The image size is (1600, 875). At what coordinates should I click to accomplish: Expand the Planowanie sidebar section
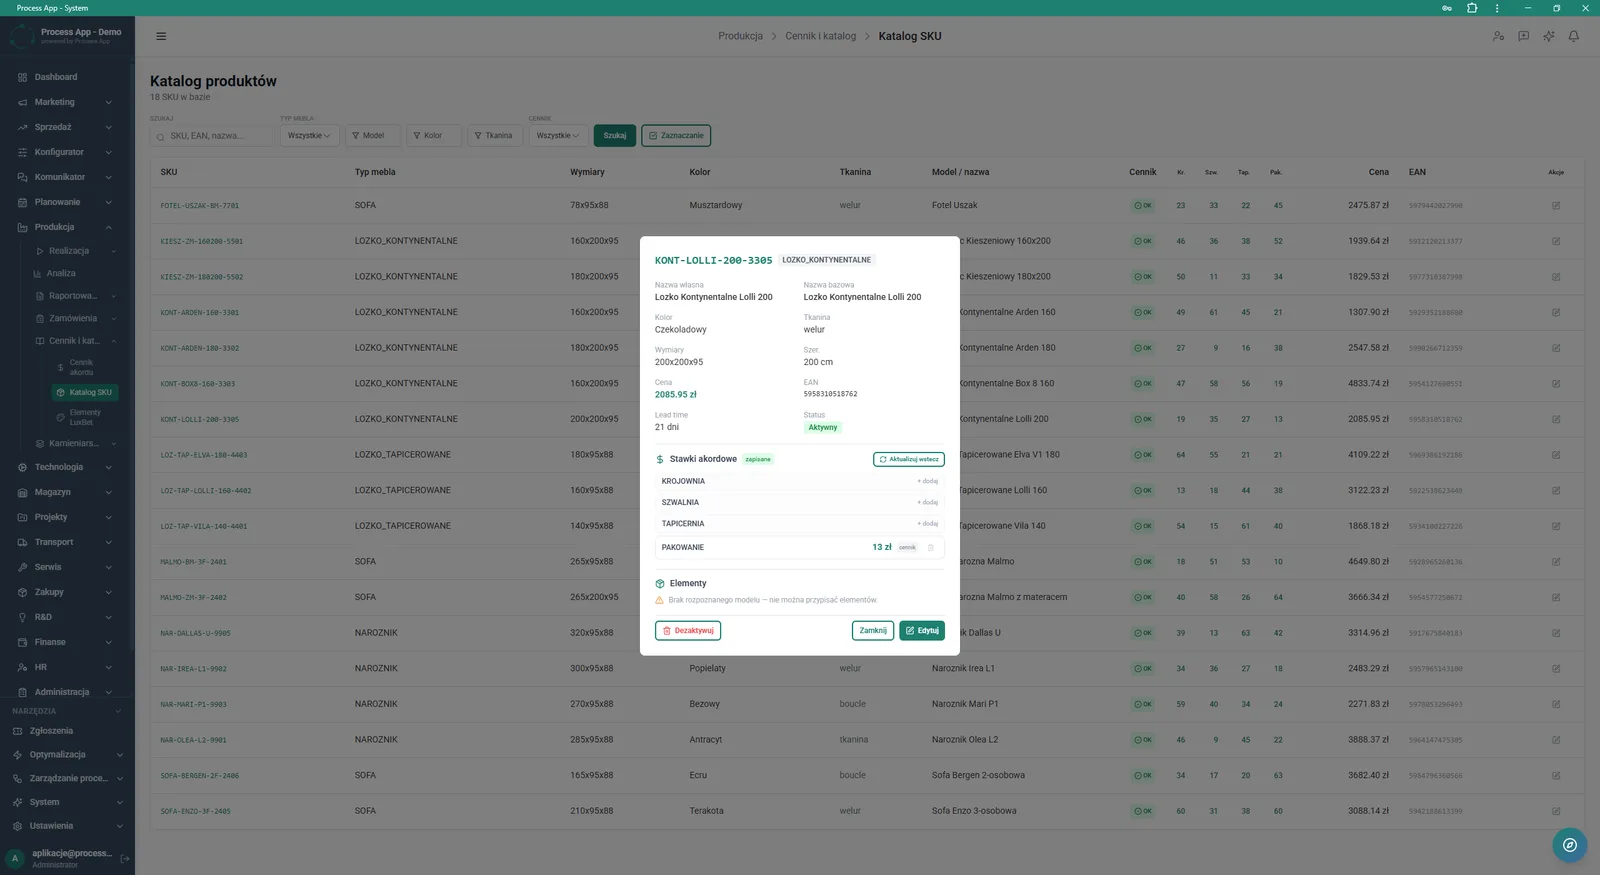coord(65,202)
